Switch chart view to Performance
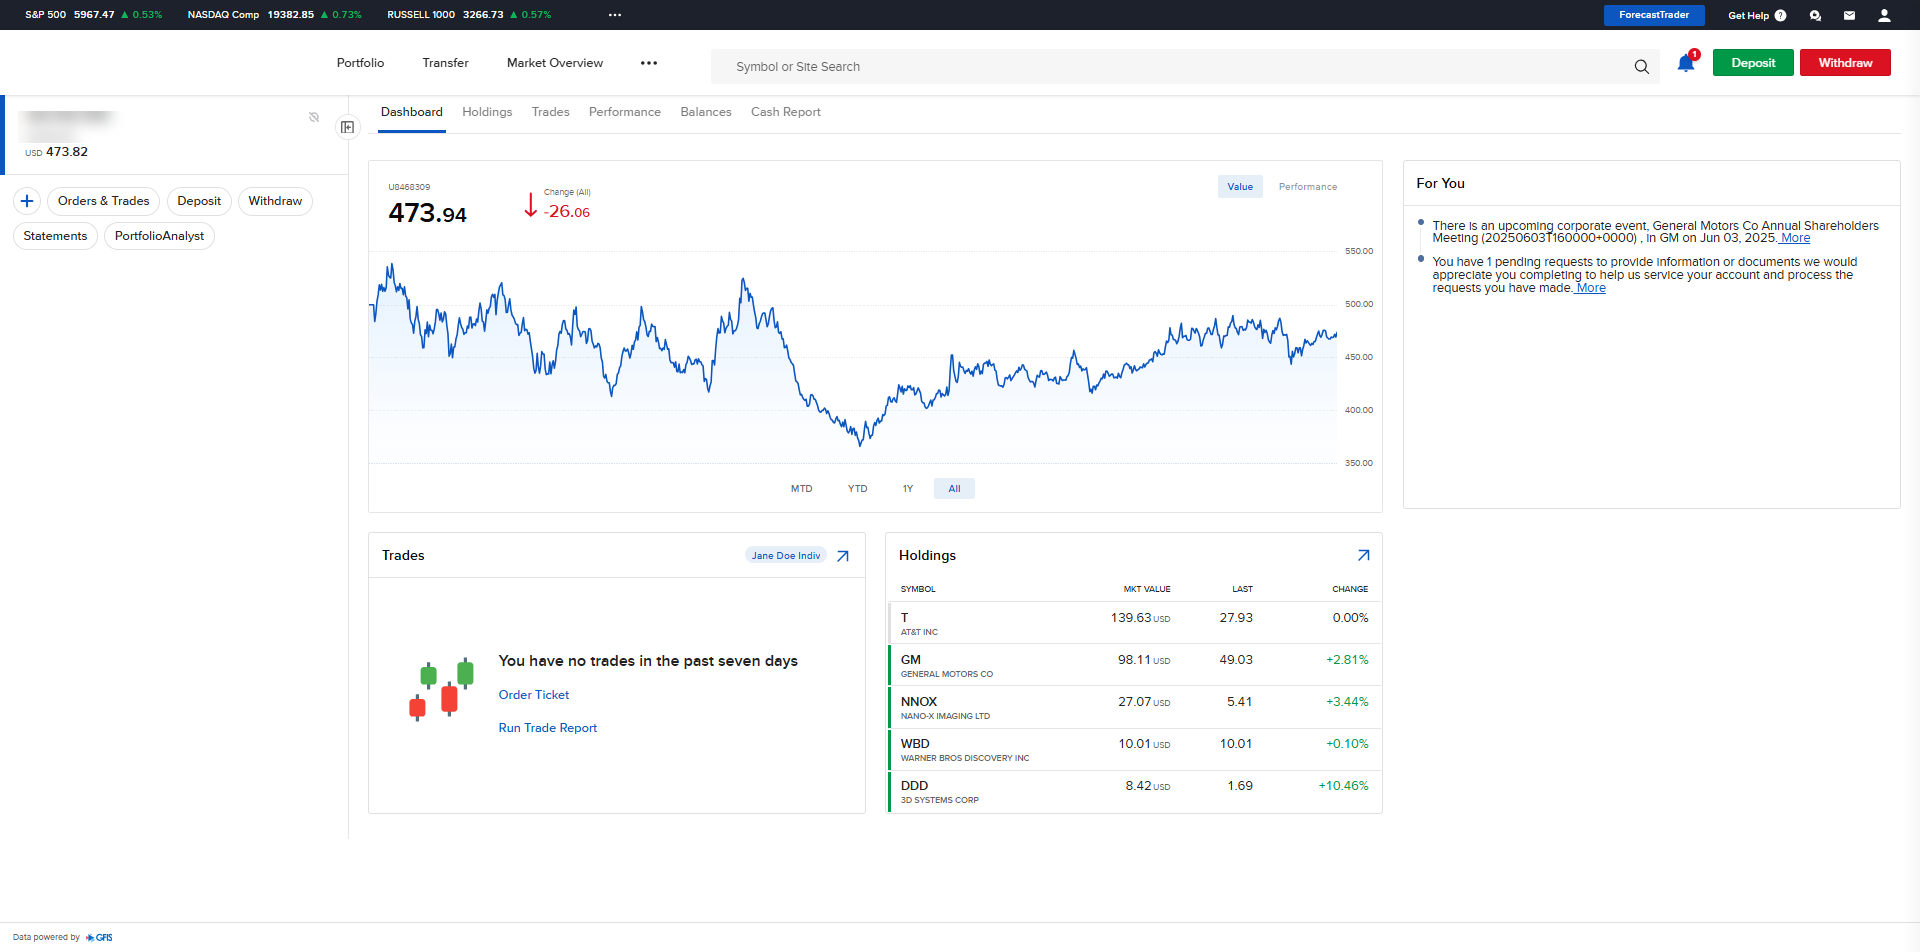 pos(1307,186)
